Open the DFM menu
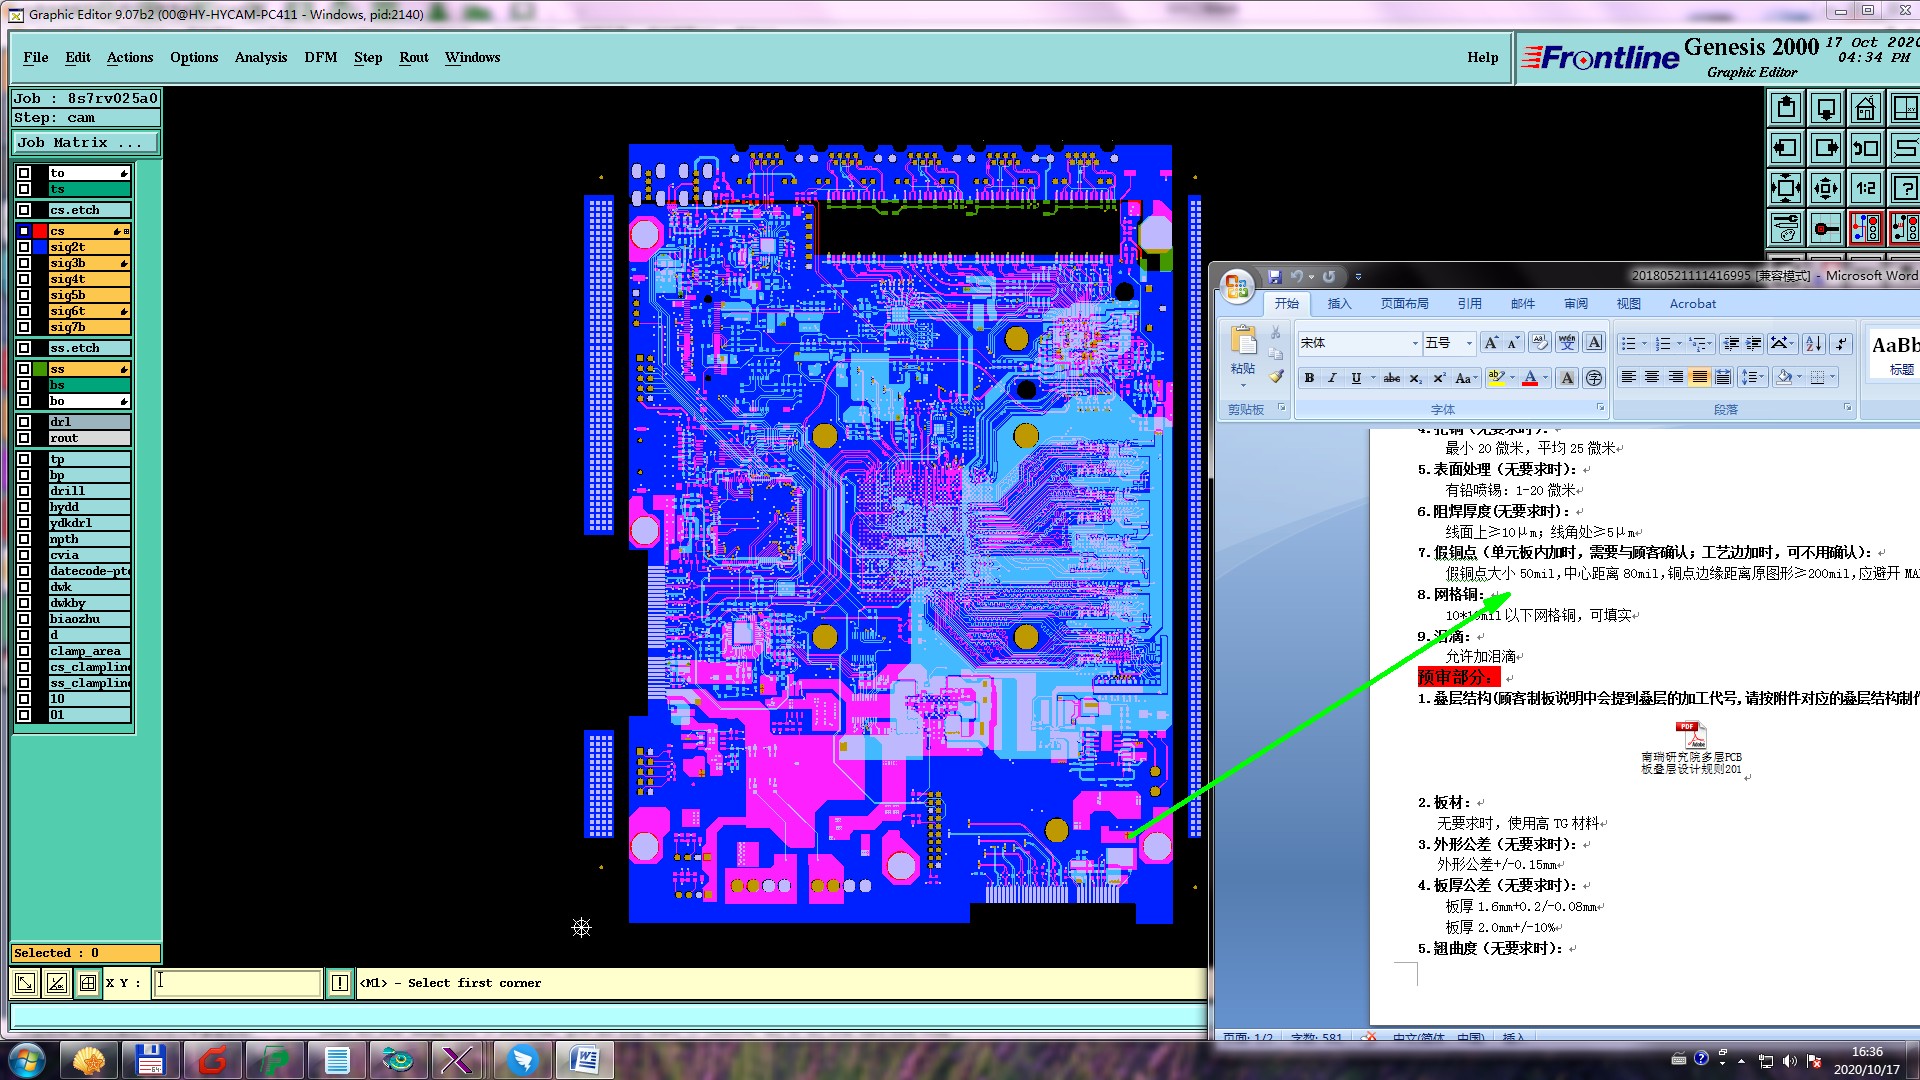The height and width of the screenshot is (1080, 1920). point(320,57)
